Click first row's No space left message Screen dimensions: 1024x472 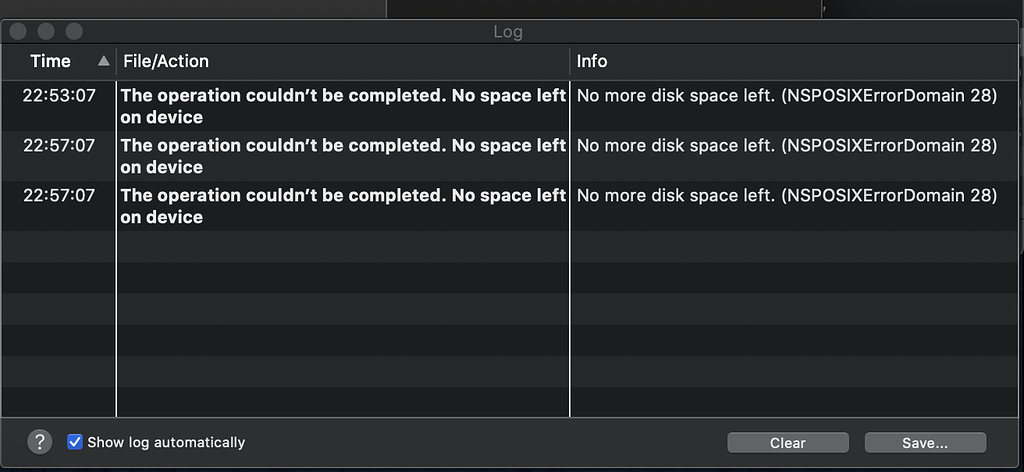[x=344, y=106]
